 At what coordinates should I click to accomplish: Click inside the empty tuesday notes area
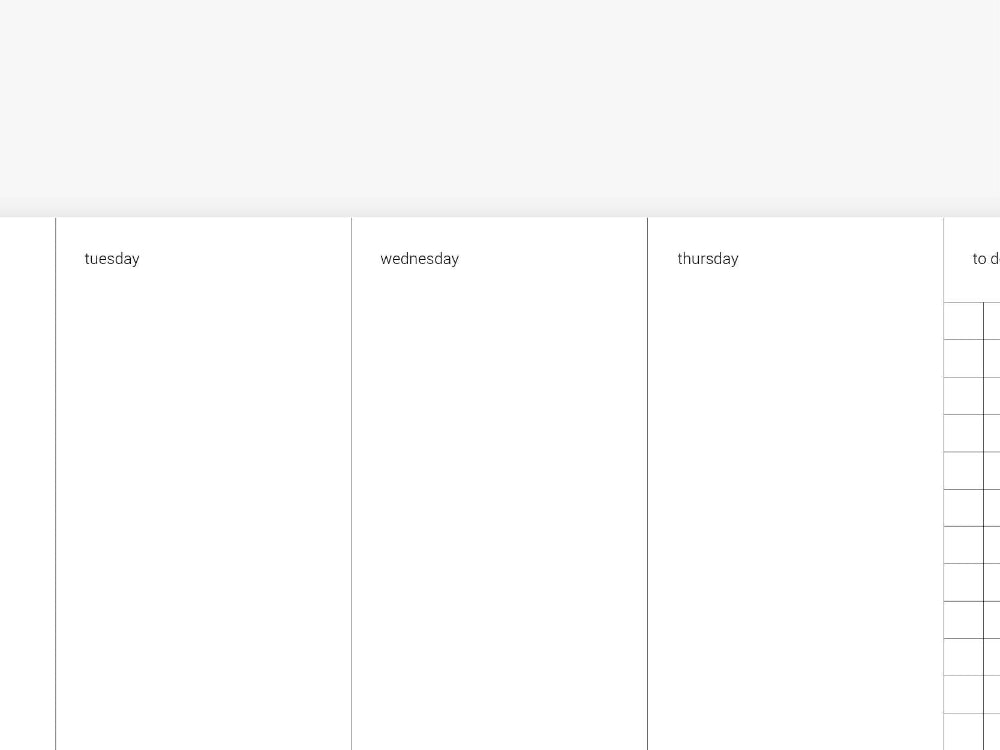point(203,500)
